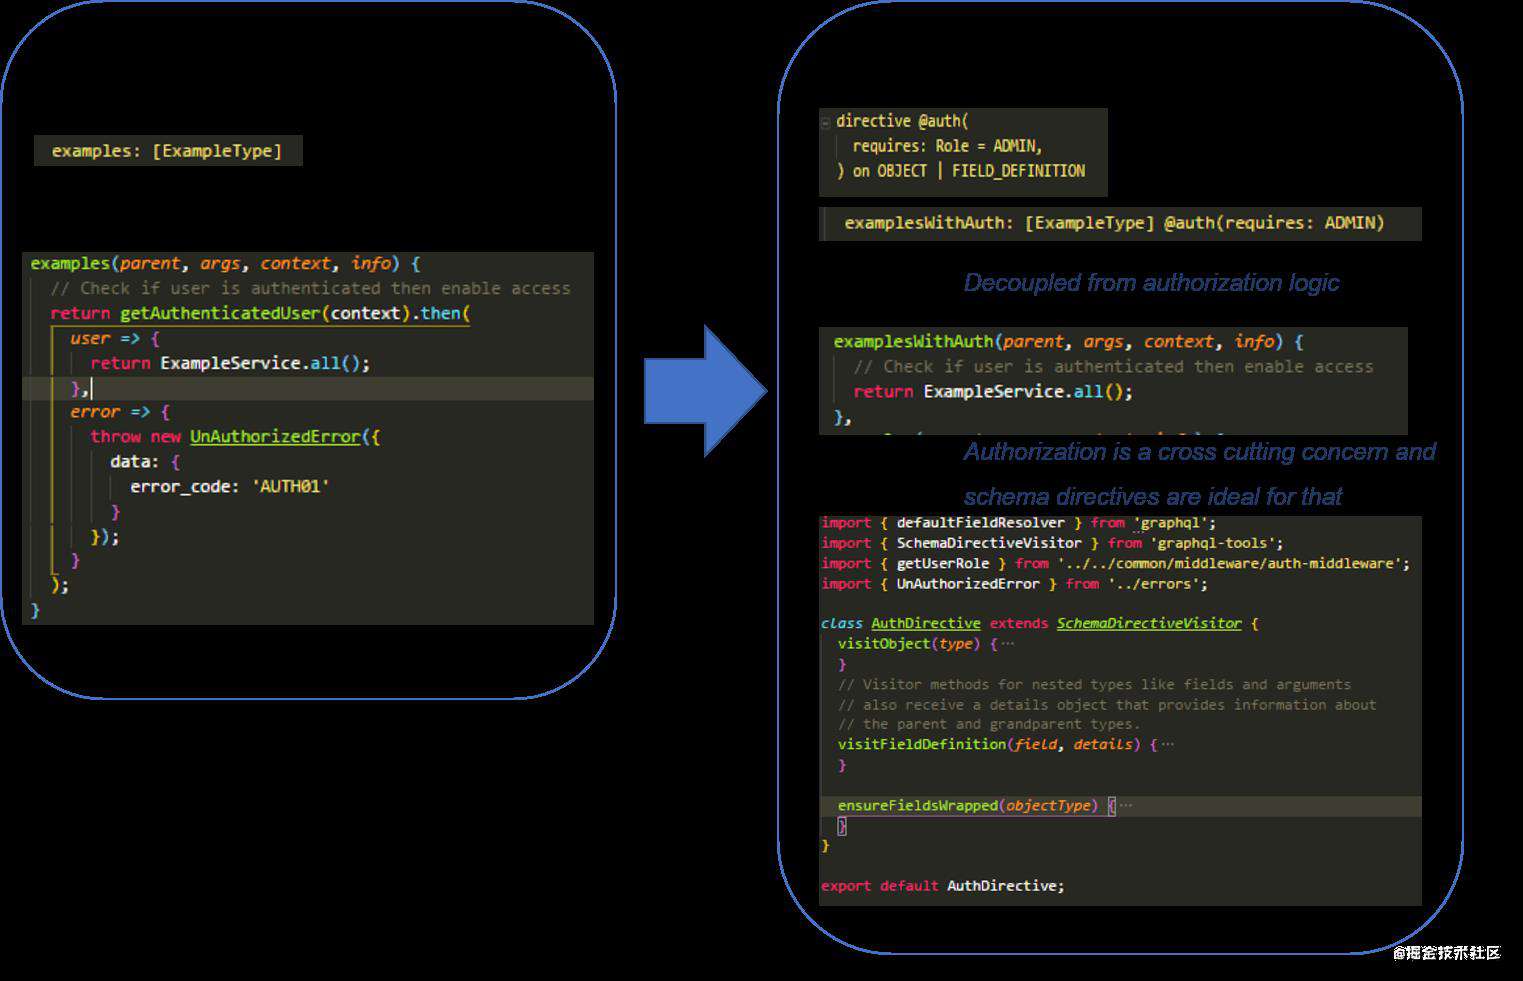The image size is (1523, 981).
Task: Click underlined UnAuthorizedError in the throw statement
Action: point(275,437)
